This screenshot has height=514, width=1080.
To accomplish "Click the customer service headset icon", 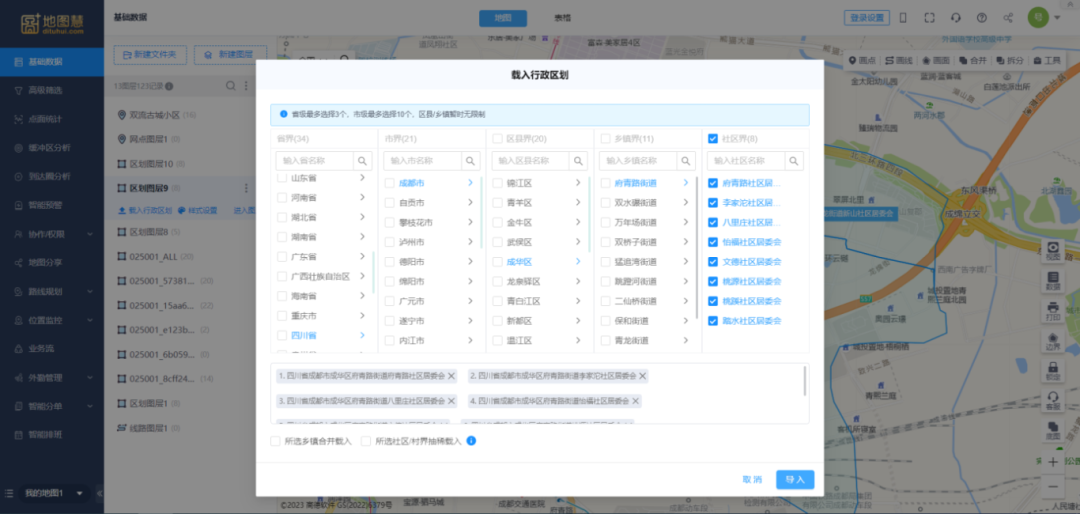I will click(x=955, y=17).
